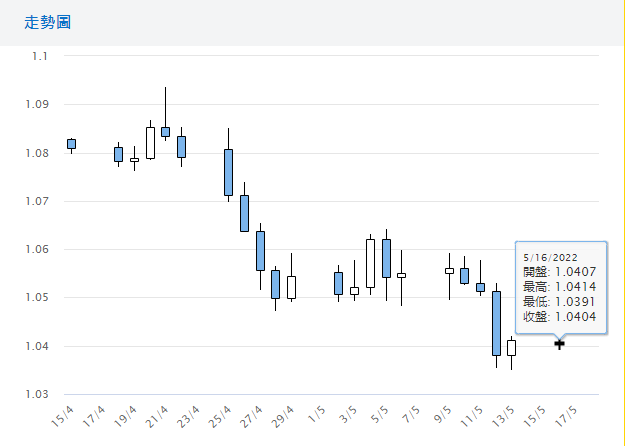Select the blue candlestick on 26/4
The image size is (626, 446).
click(x=244, y=213)
